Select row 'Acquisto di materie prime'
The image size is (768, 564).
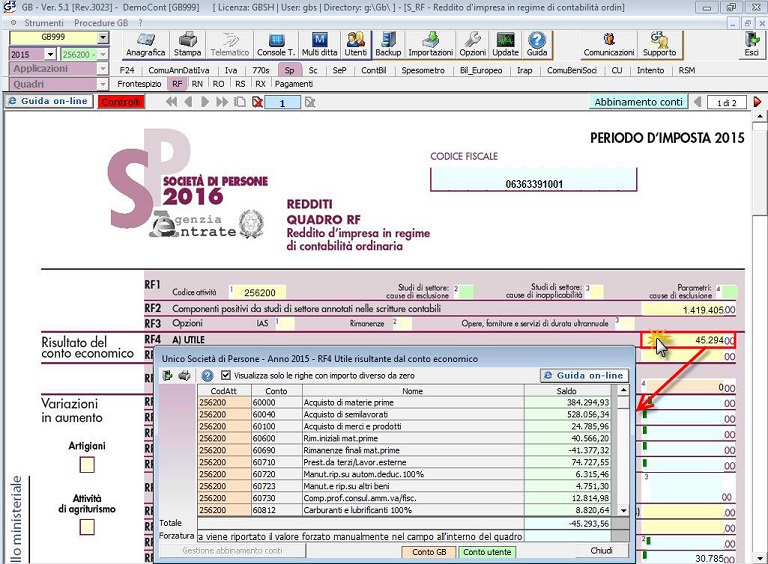coord(405,402)
